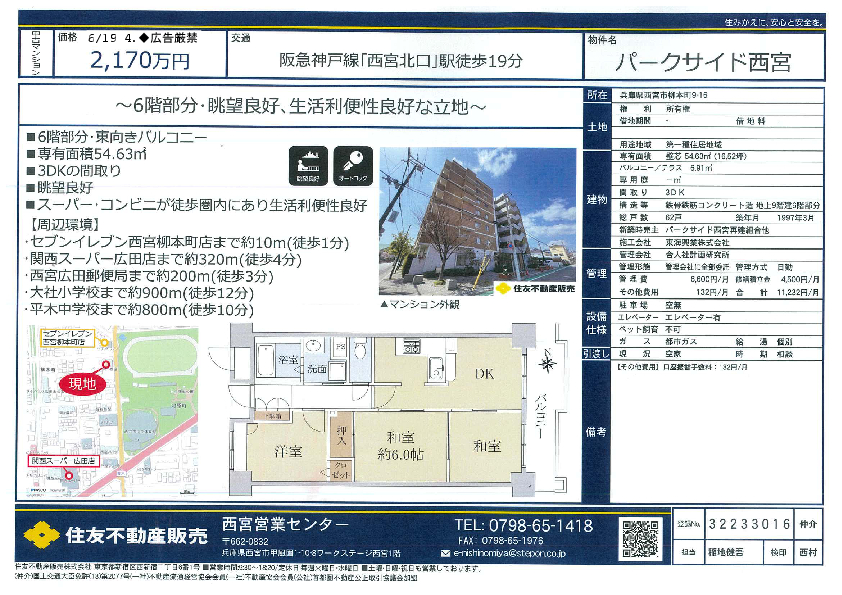This screenshot has height=595, width=842.
Task: Click the 住友不動産販売 logo in the footer
Action: click(115, 532)
